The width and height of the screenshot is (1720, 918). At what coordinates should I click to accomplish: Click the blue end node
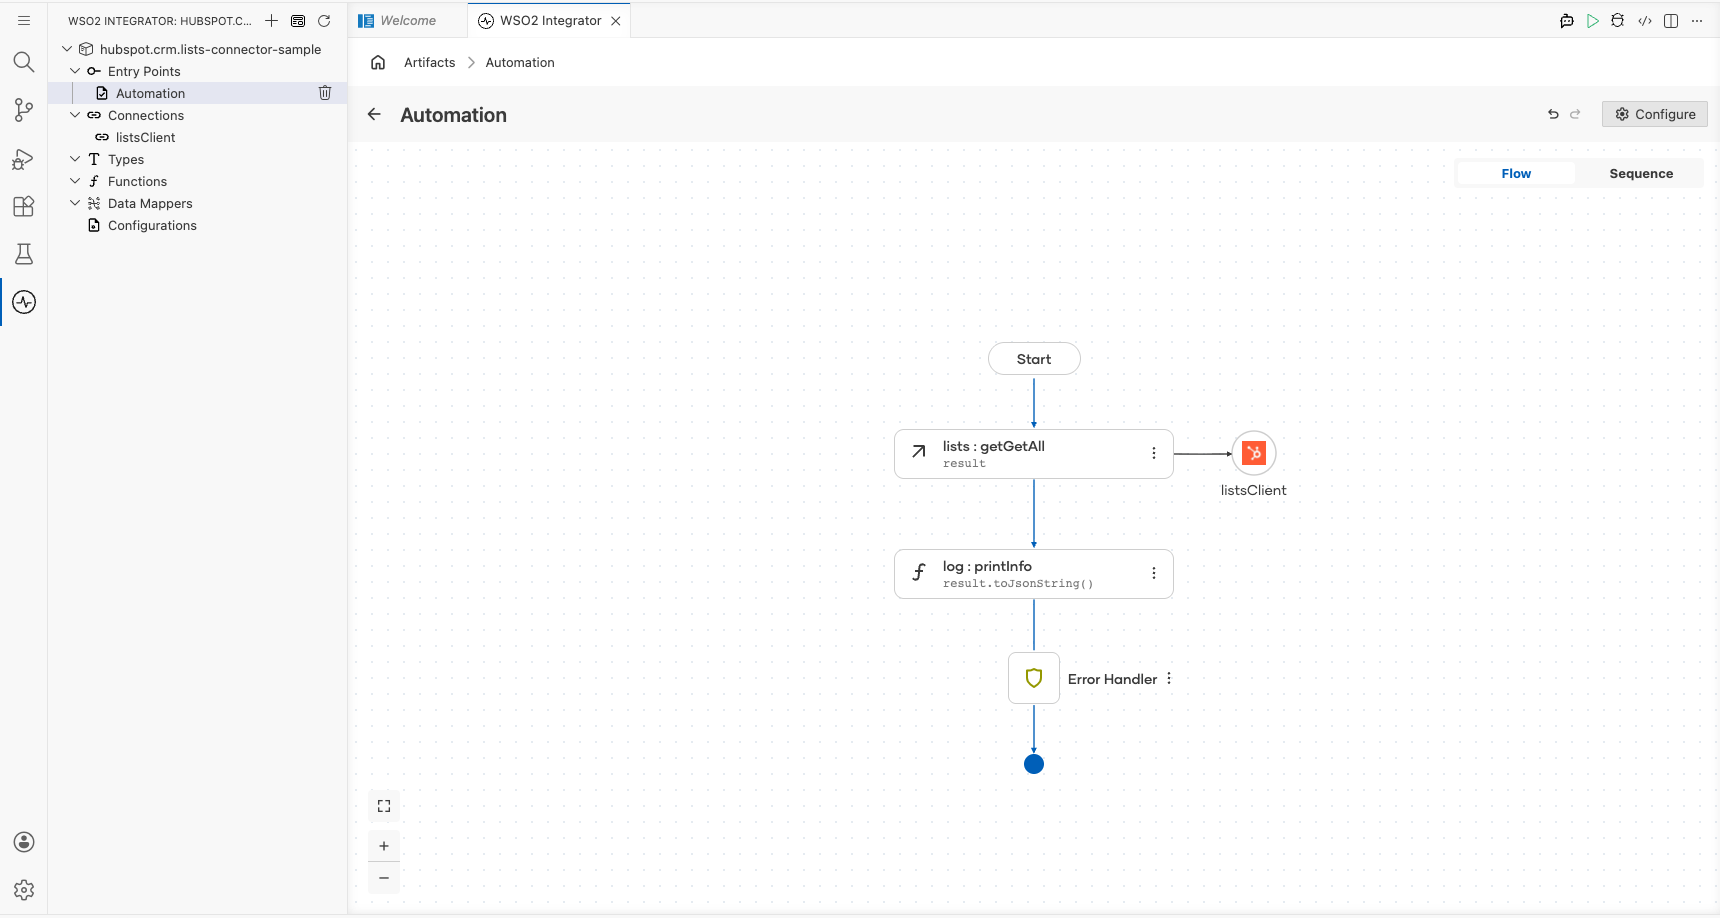click(x=1034, y=764)
